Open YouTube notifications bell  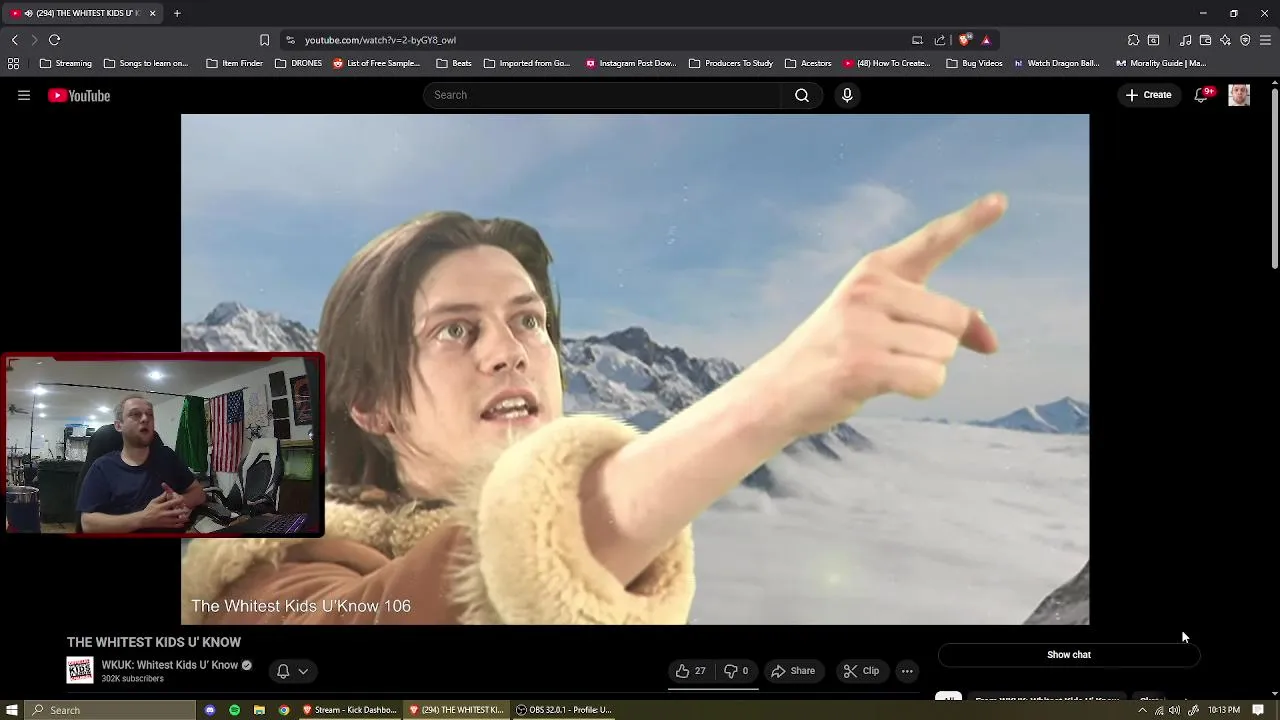coord(1202,95)
